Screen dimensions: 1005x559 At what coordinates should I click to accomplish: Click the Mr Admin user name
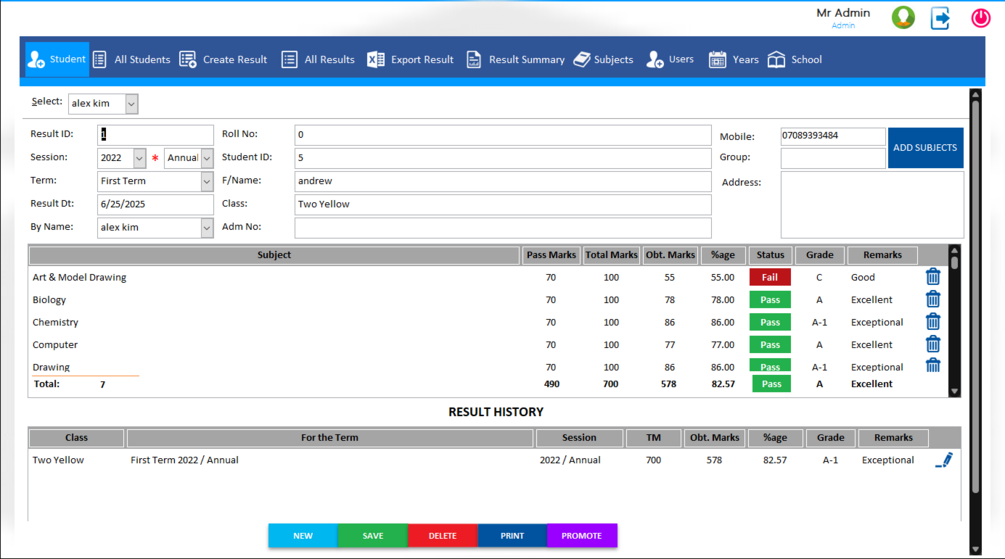[843, 13]
